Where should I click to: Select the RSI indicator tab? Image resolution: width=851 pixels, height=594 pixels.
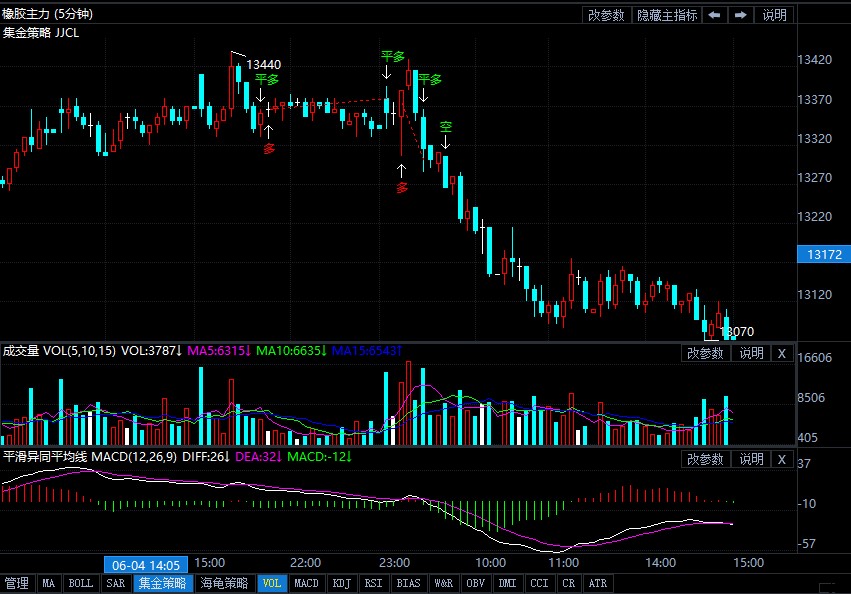coord(374,583)
